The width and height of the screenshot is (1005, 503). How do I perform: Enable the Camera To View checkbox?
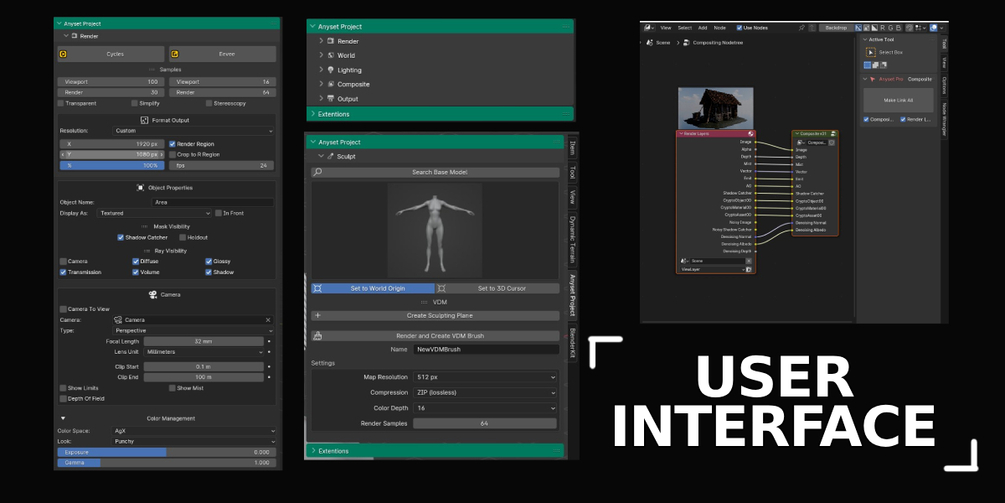click(x=63, y=309)
